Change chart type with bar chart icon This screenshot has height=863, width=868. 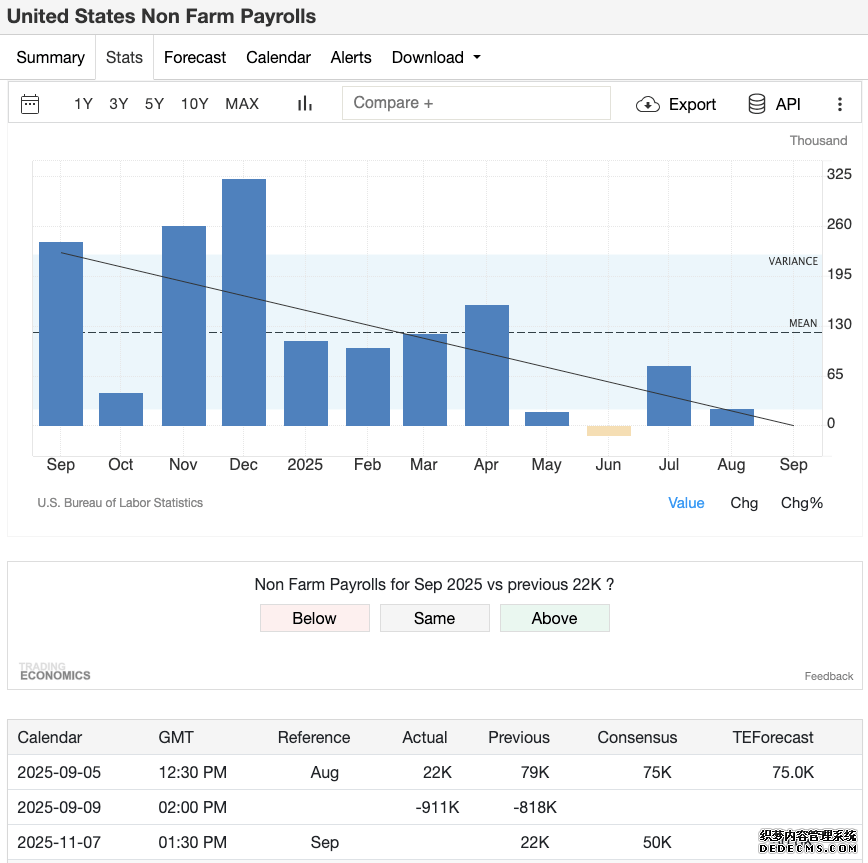pyautogui.click(x=304, y=104)
